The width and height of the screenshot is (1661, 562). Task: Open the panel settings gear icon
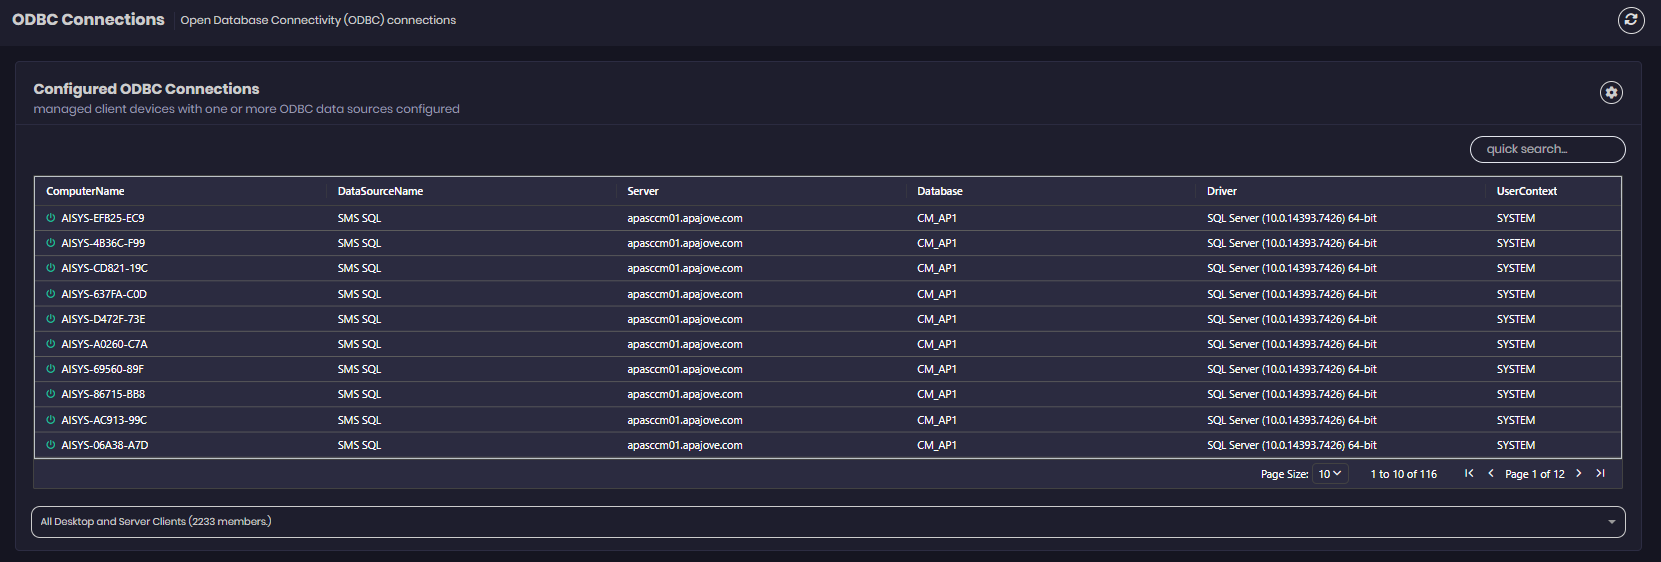(x=1610, y=93)
